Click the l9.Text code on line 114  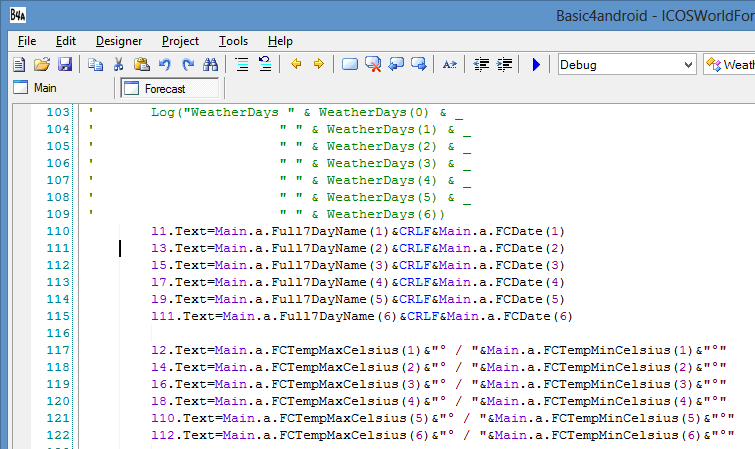coord(179,299)
